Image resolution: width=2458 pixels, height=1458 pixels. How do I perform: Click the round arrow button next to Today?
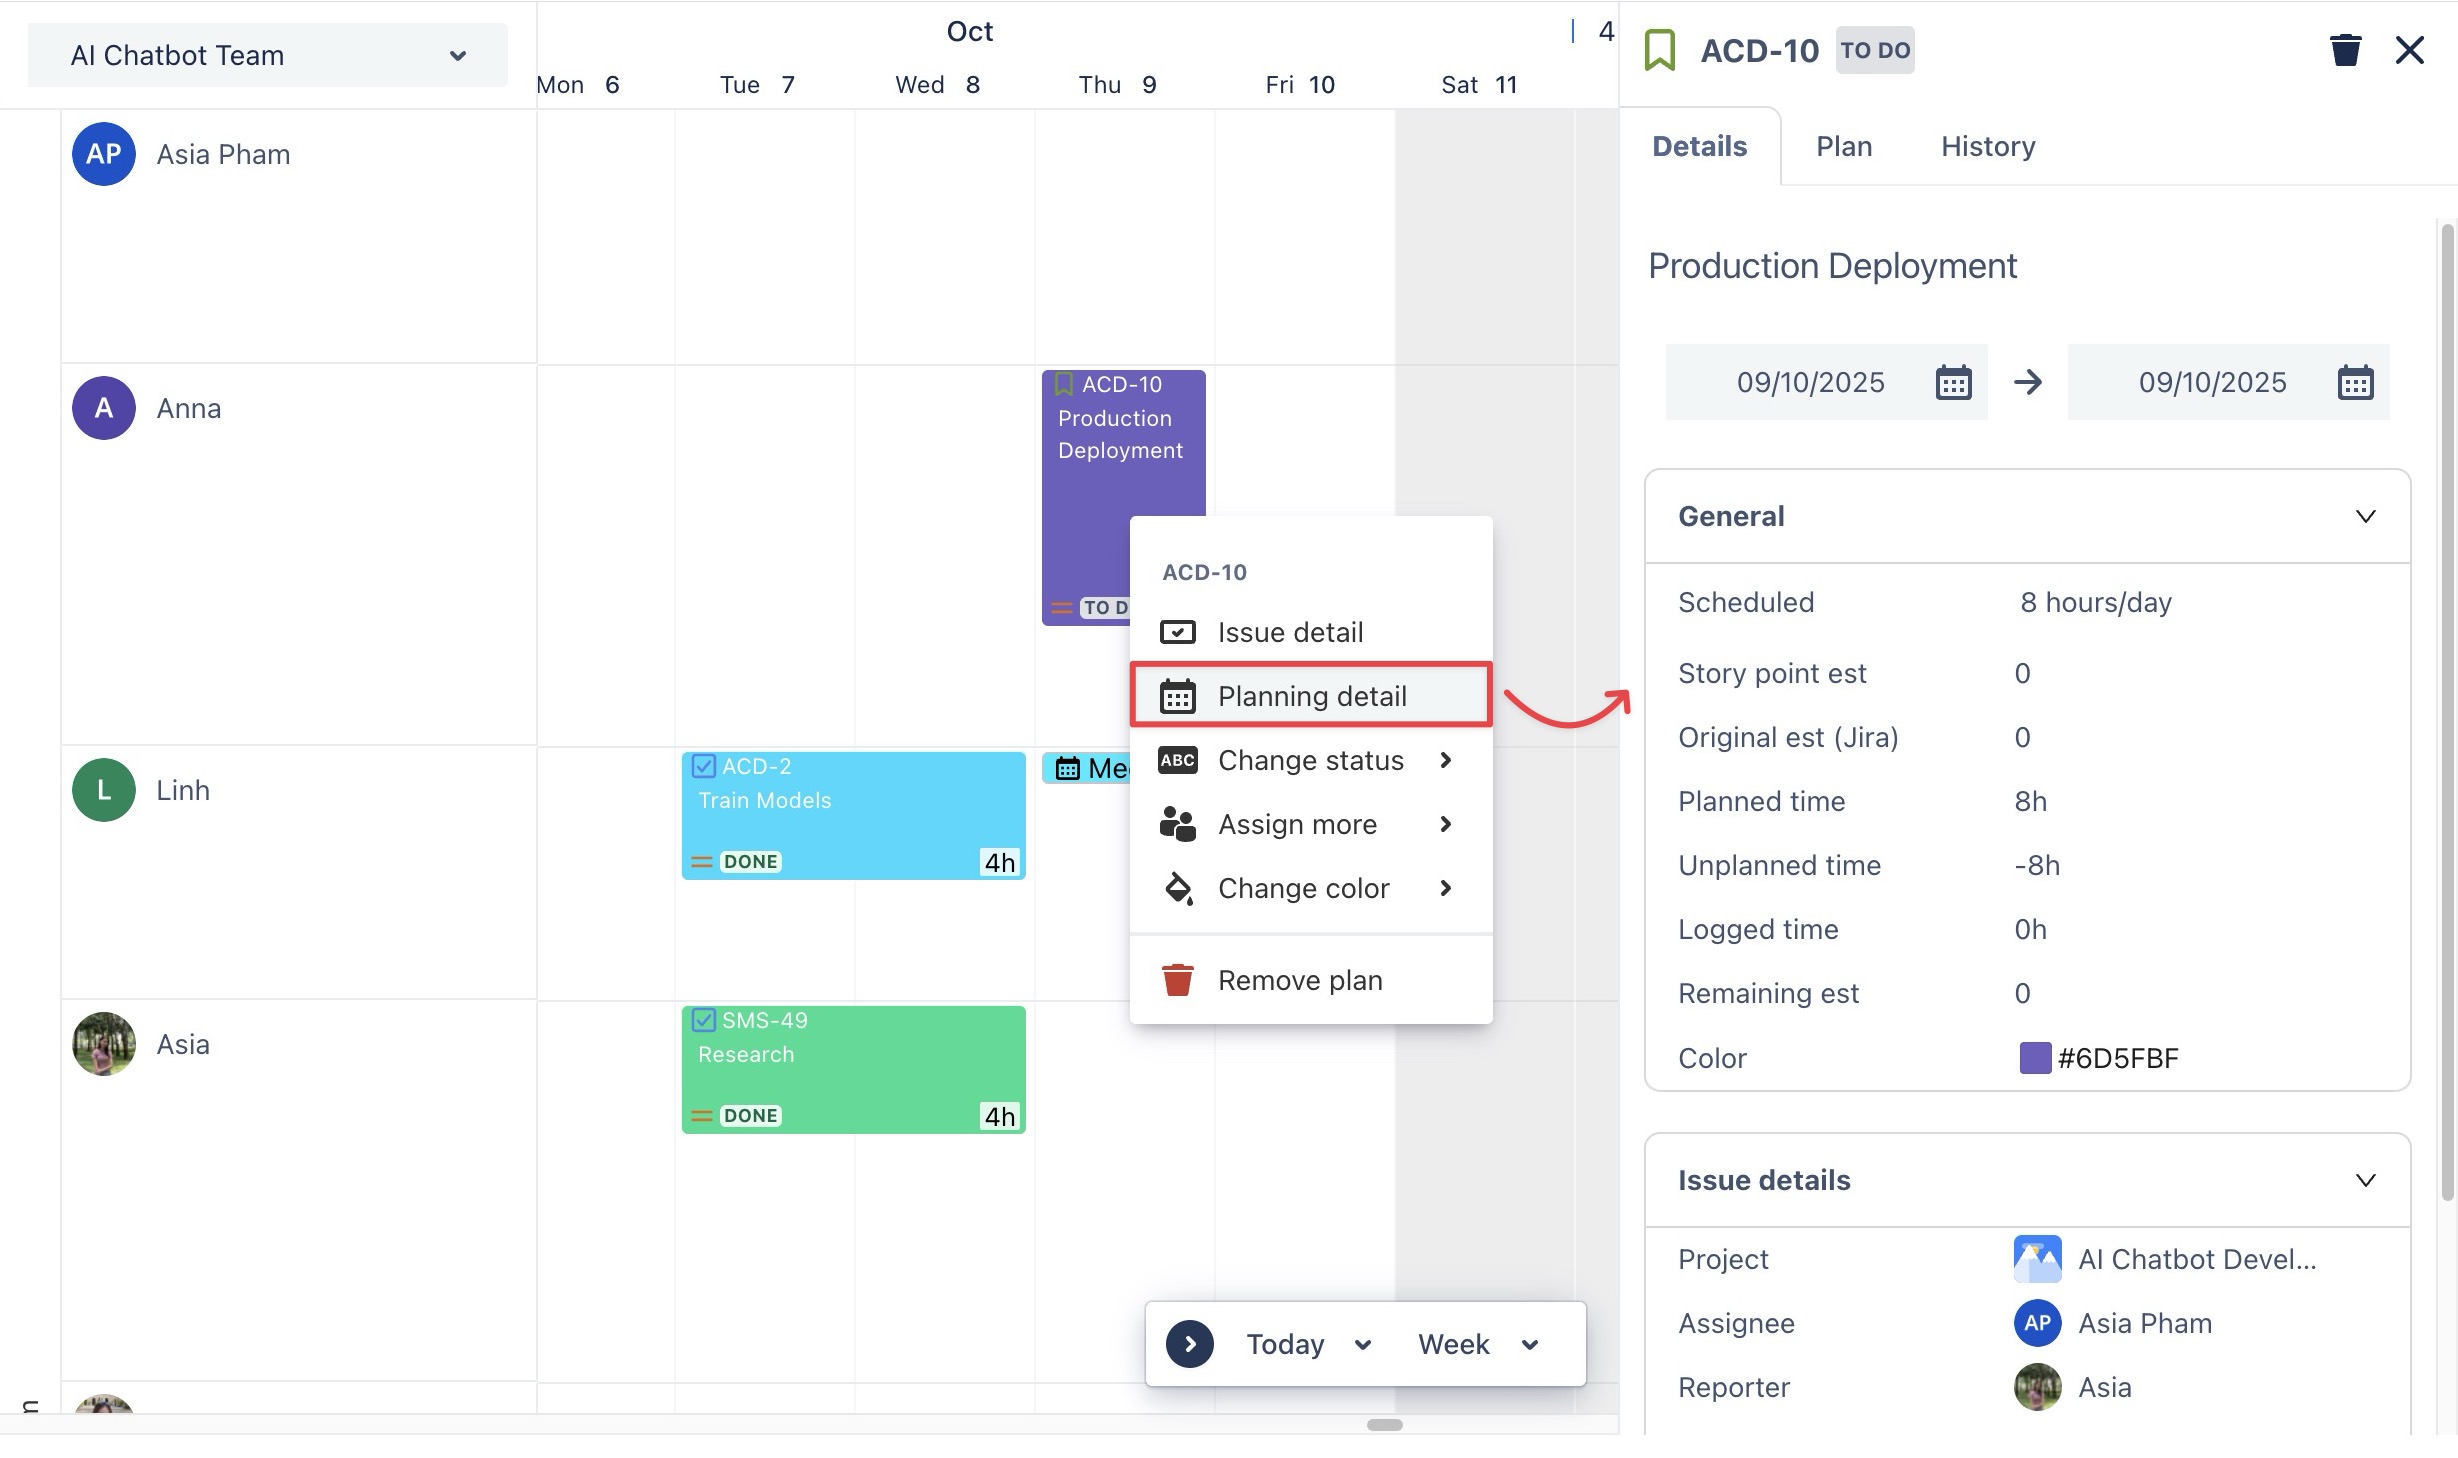tap(1189, 1344)
